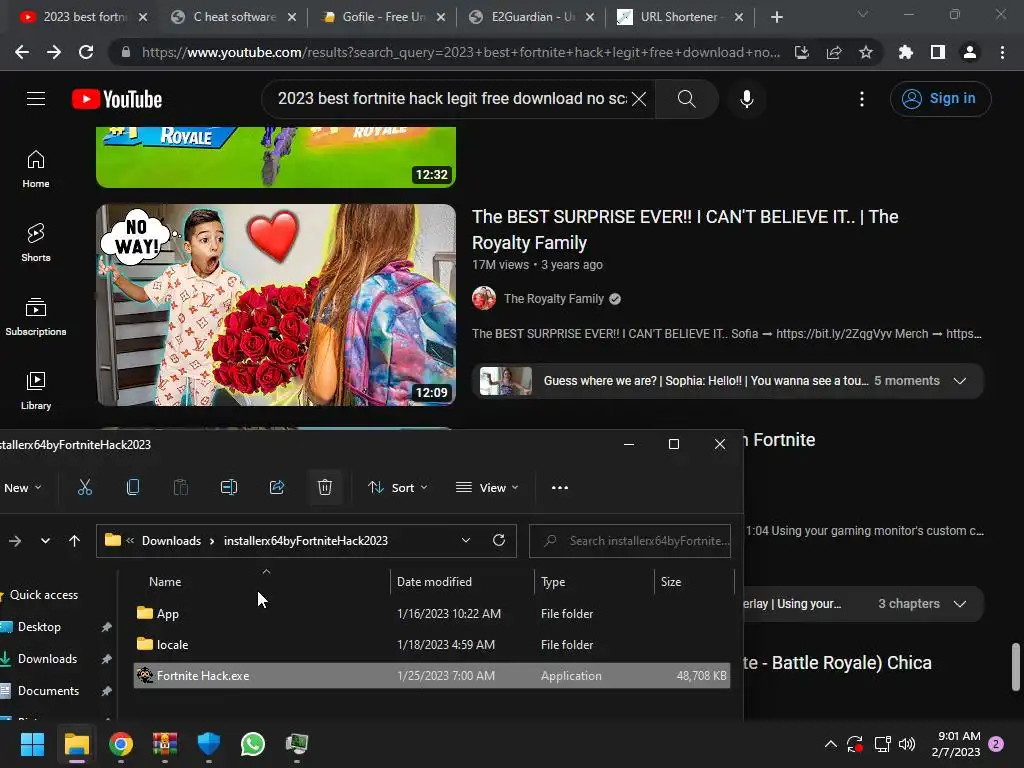Click the YouTube page scrollbar thumb

pyautogui.click(x=1016, y=666)
